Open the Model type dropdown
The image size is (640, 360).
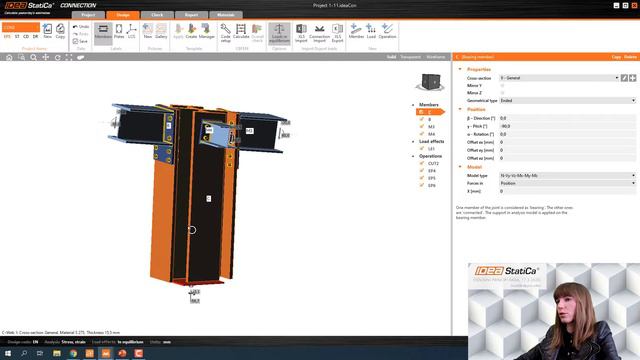coord(568,176)
